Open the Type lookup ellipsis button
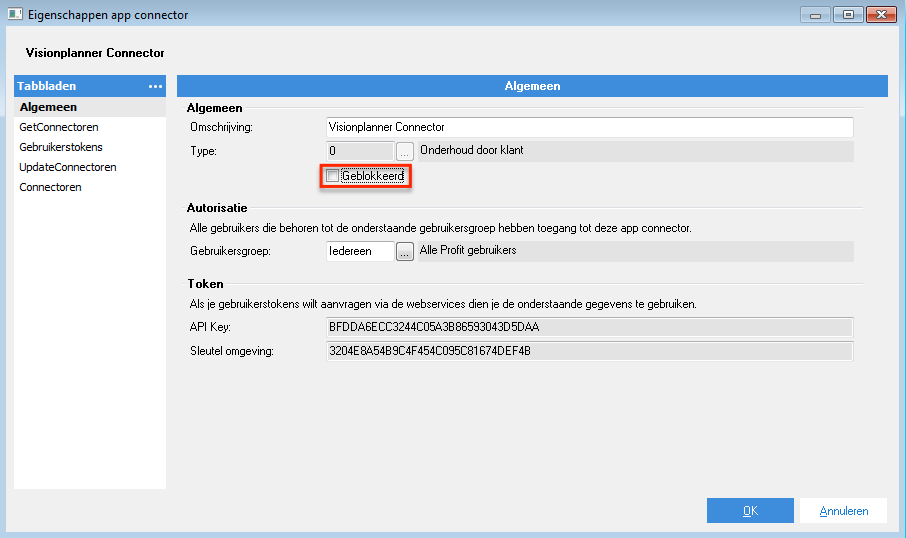906x538 pixels. 404,151
